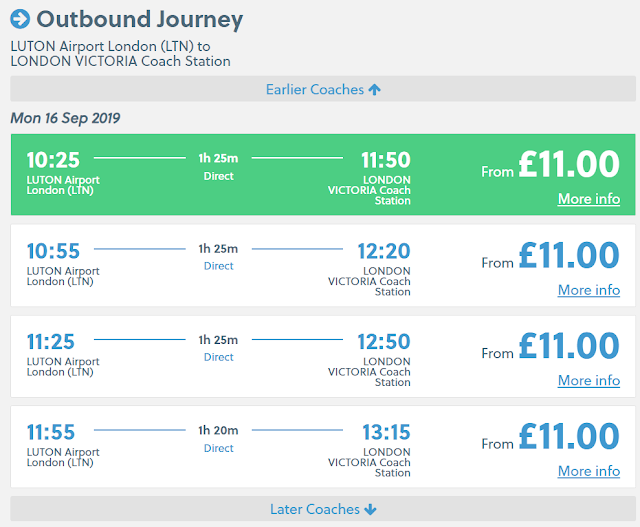The height and width of the screenshot is (527, 640).
Task: Click the 1h 20m journey duration
Action: 218,430
